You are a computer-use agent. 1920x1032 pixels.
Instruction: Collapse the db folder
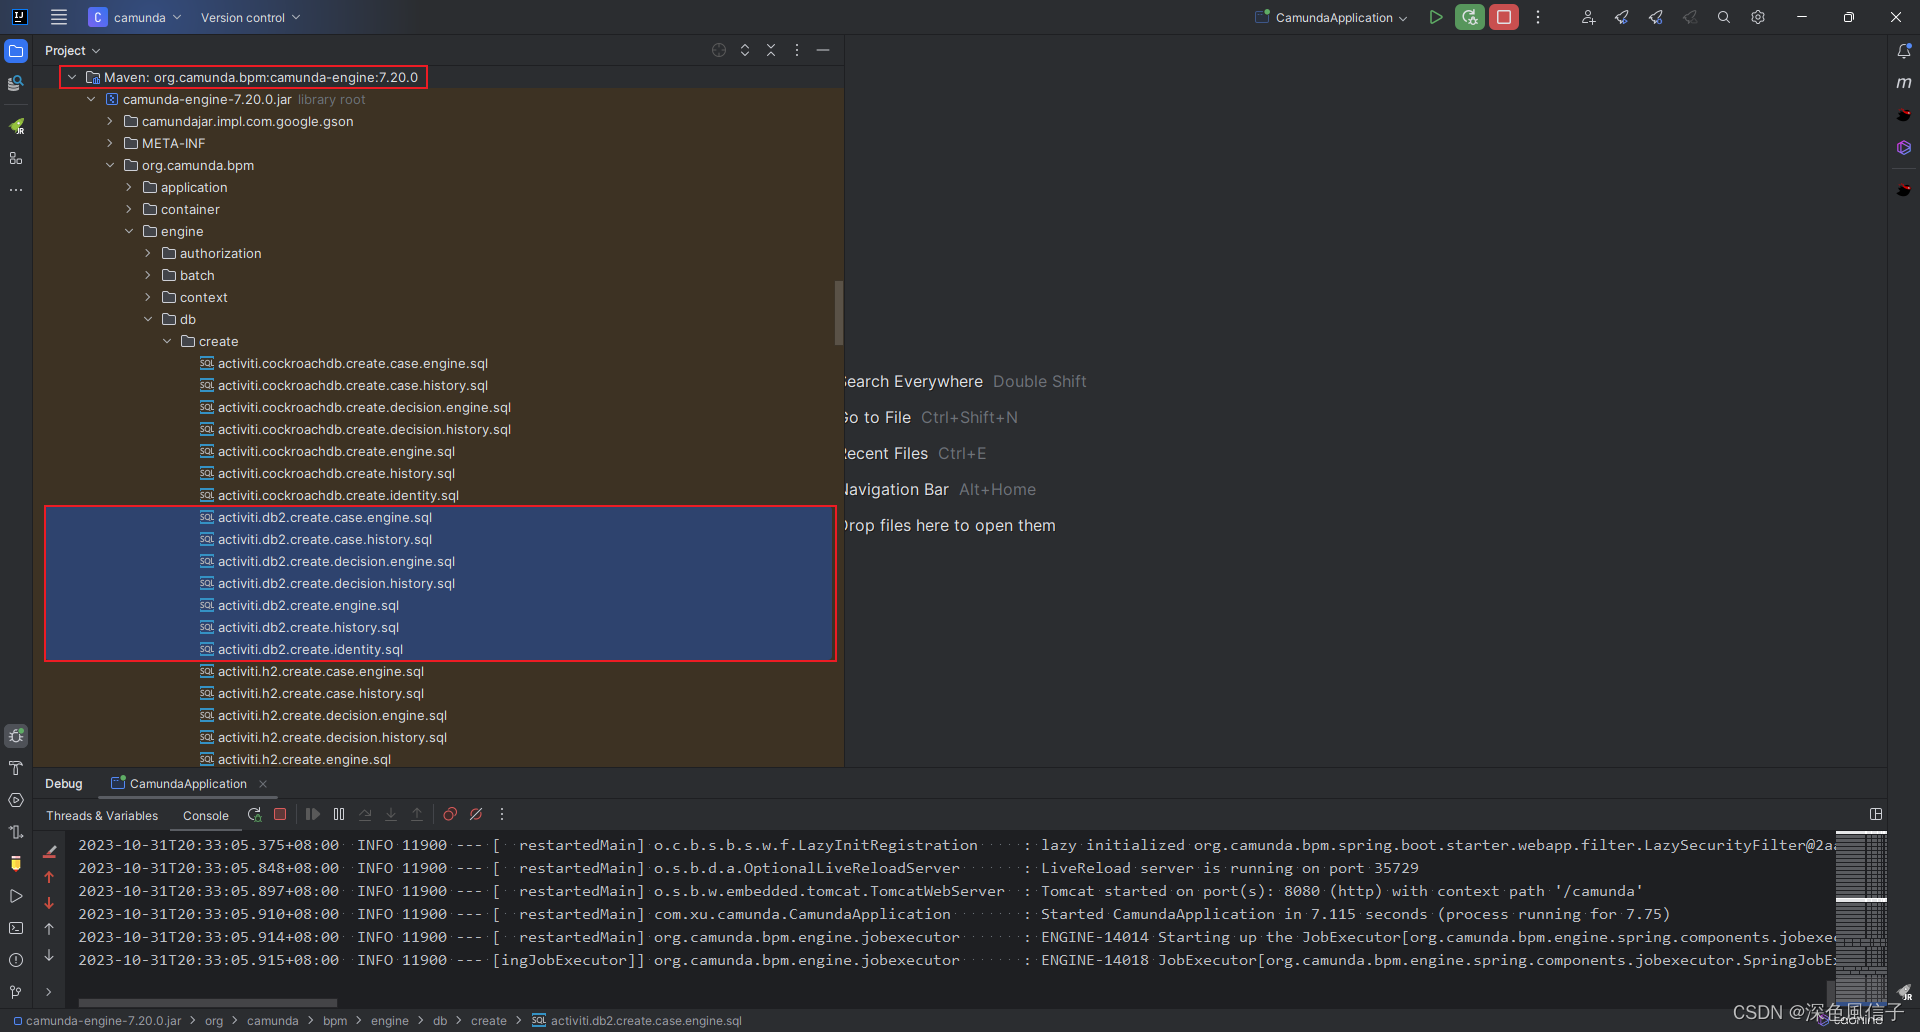[x=148, y=319]
